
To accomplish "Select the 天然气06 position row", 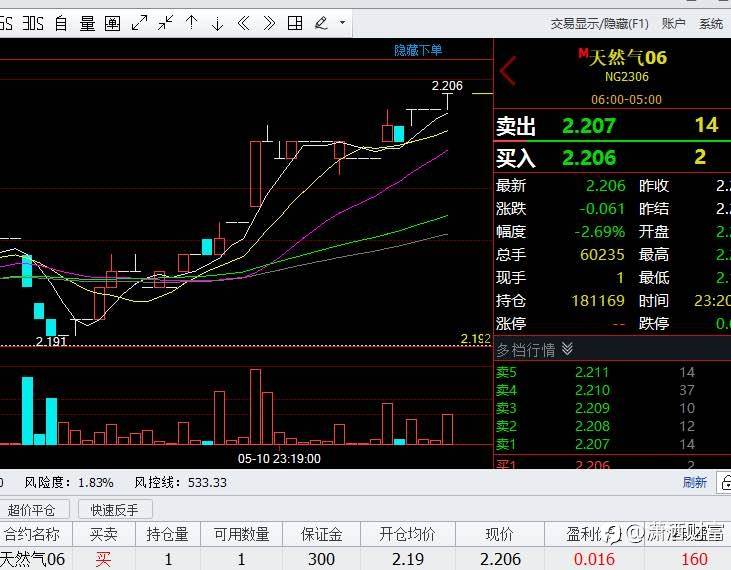I will click(x=366, y=559).
